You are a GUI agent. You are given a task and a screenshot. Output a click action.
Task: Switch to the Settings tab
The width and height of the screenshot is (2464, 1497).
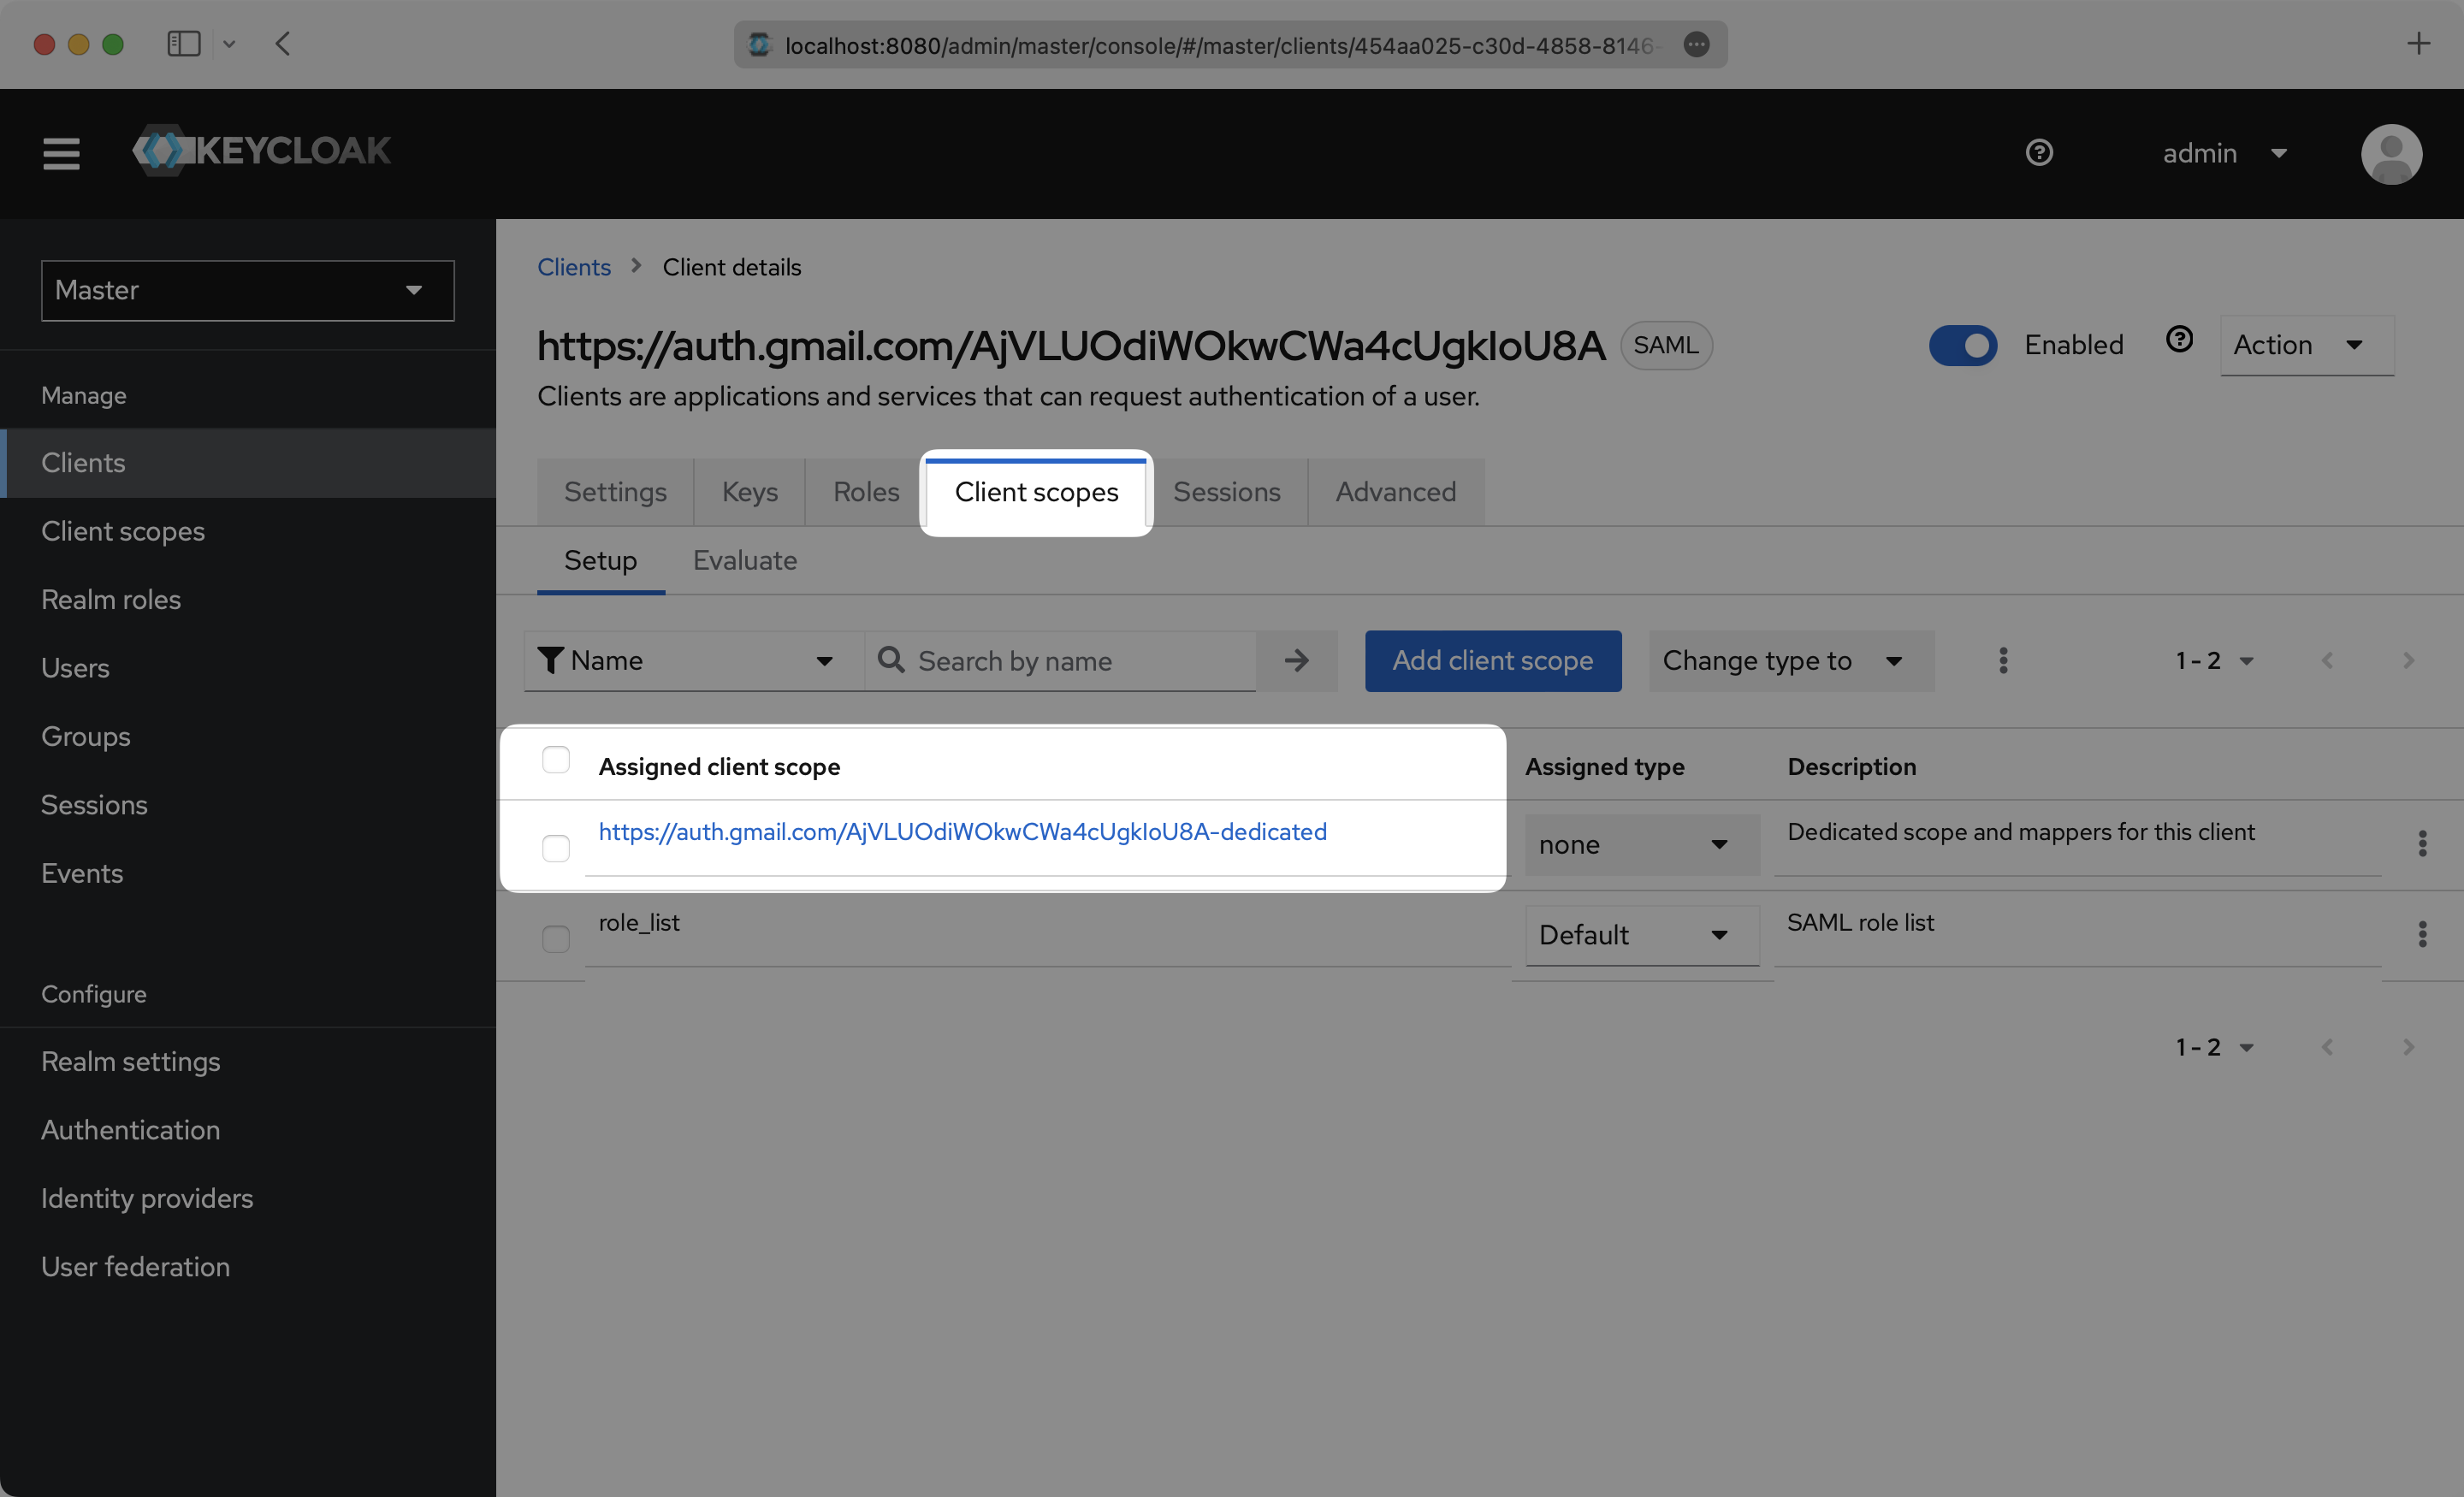click(614, 491)
